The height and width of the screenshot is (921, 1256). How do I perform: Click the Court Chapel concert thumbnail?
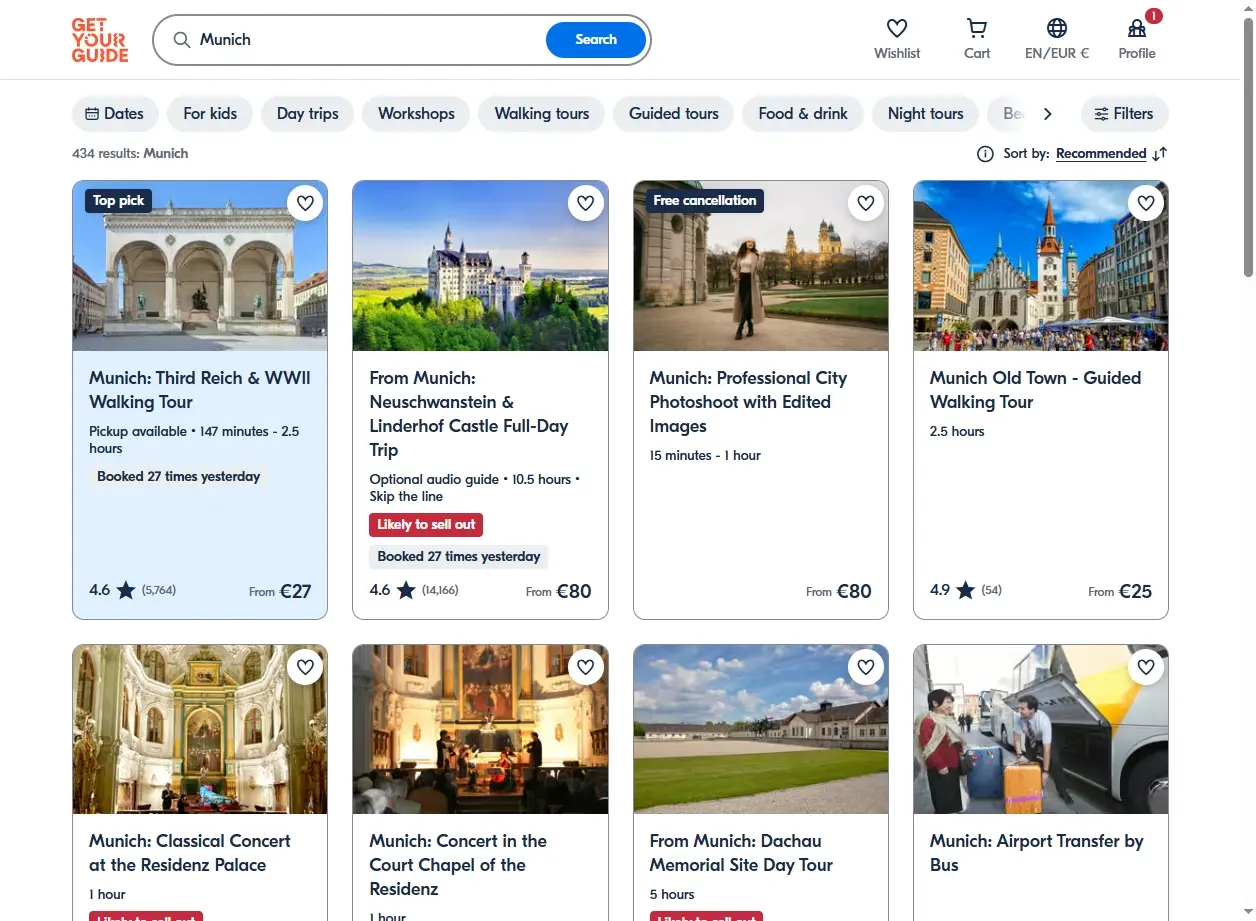480,729
